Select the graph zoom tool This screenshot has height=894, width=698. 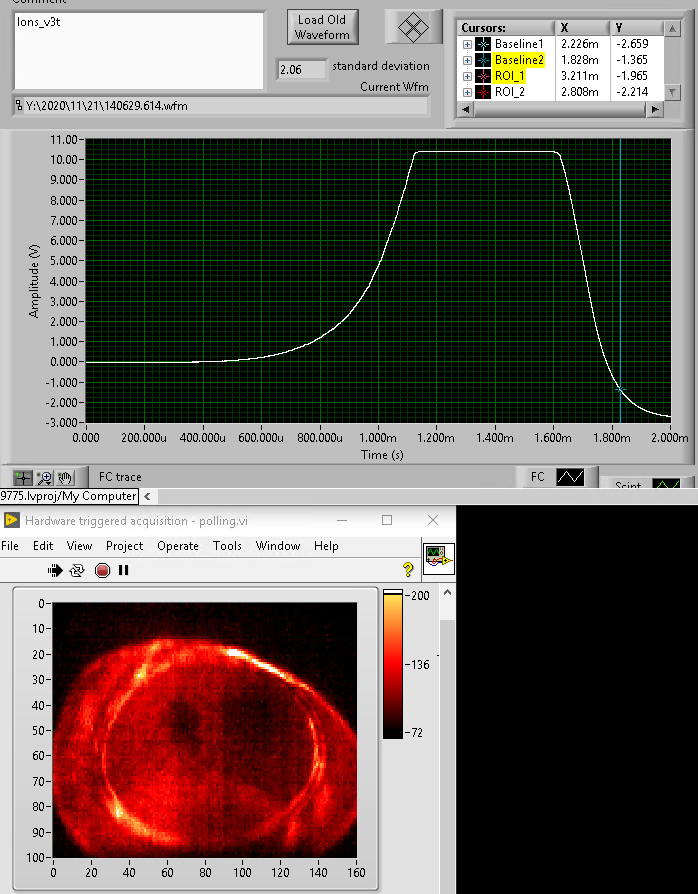45,478
